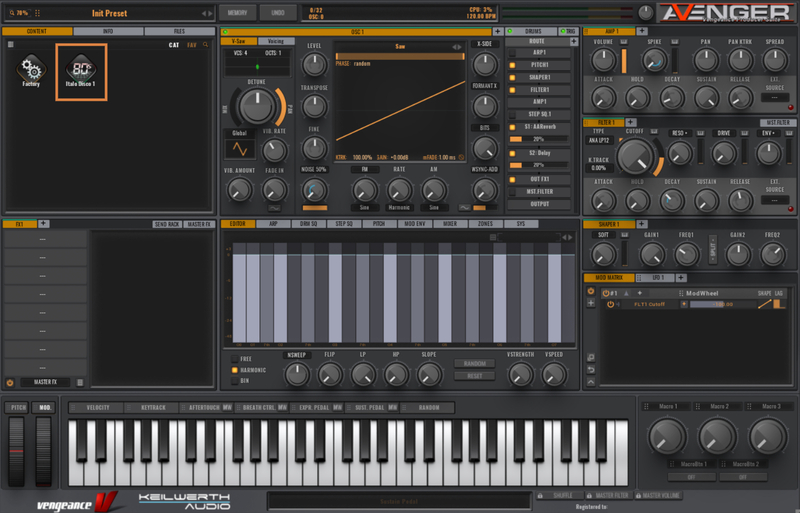
Task: Toggle the PITCH1 routing checkbox
Action: (x=513, y=64)
